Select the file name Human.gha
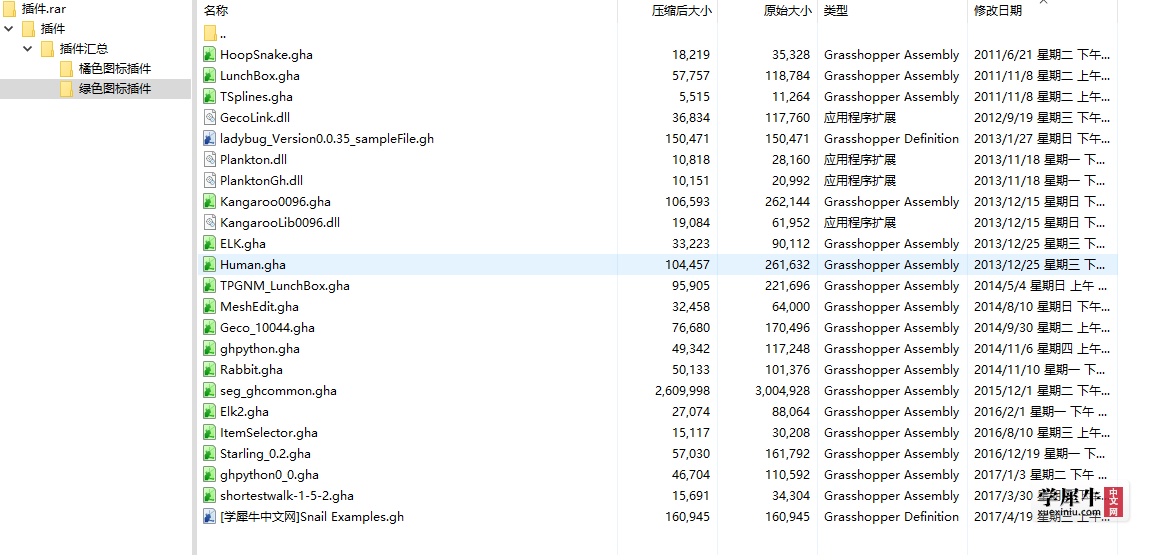This screenshot has width=1163, height=555. click(x=253, y=264)
